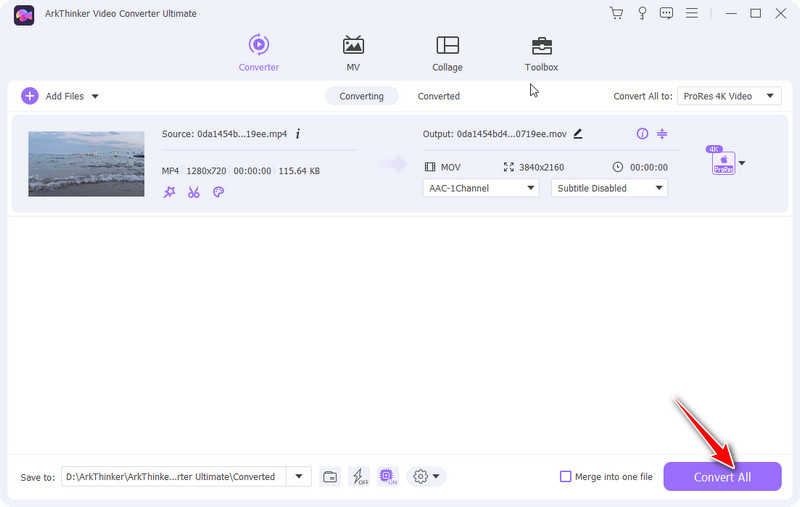Open the output folder icon

click(x=330, y=476)
